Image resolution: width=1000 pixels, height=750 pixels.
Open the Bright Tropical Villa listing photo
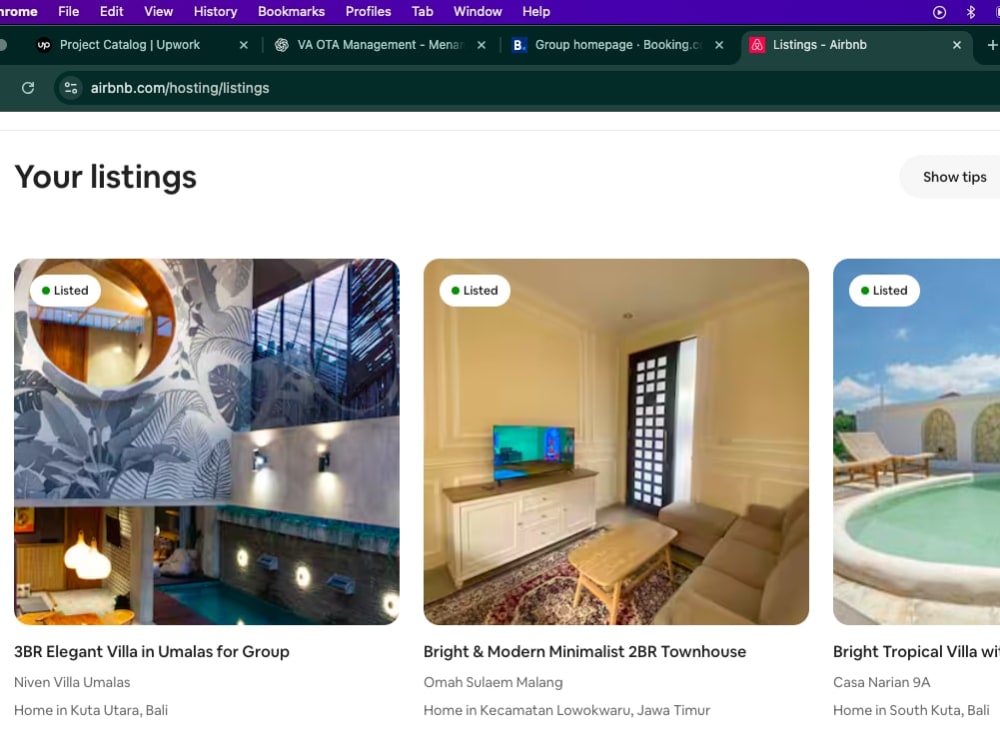click(916, 441)
